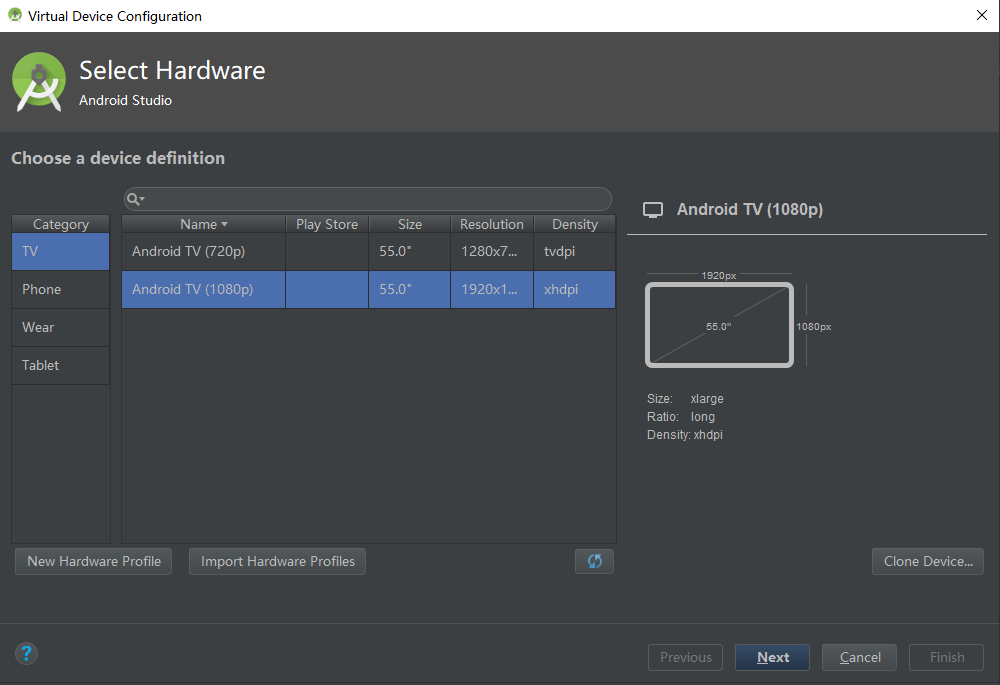Click the xhdpi density cell in the table
The height and width of the screenshot is (685, 1000).
pyautogui.click(x=575, y=290)
